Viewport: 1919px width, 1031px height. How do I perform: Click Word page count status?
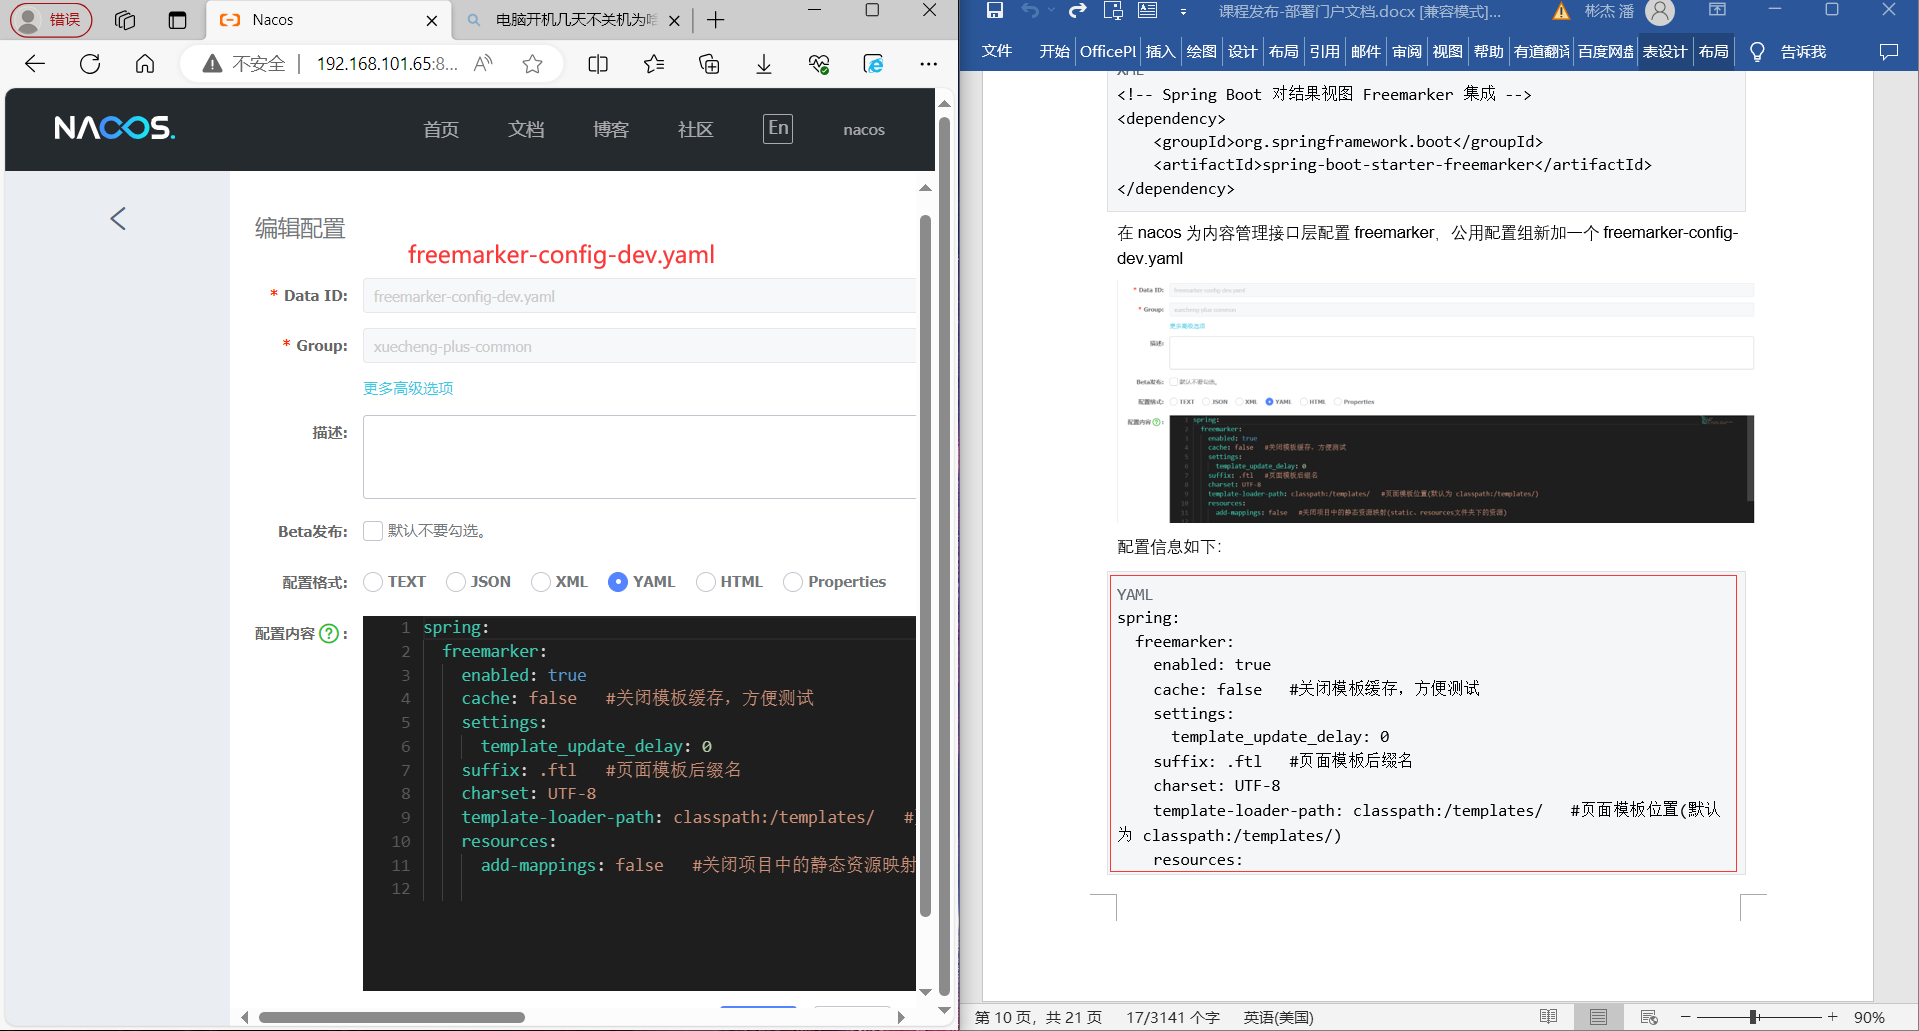click(1038, 1017)
